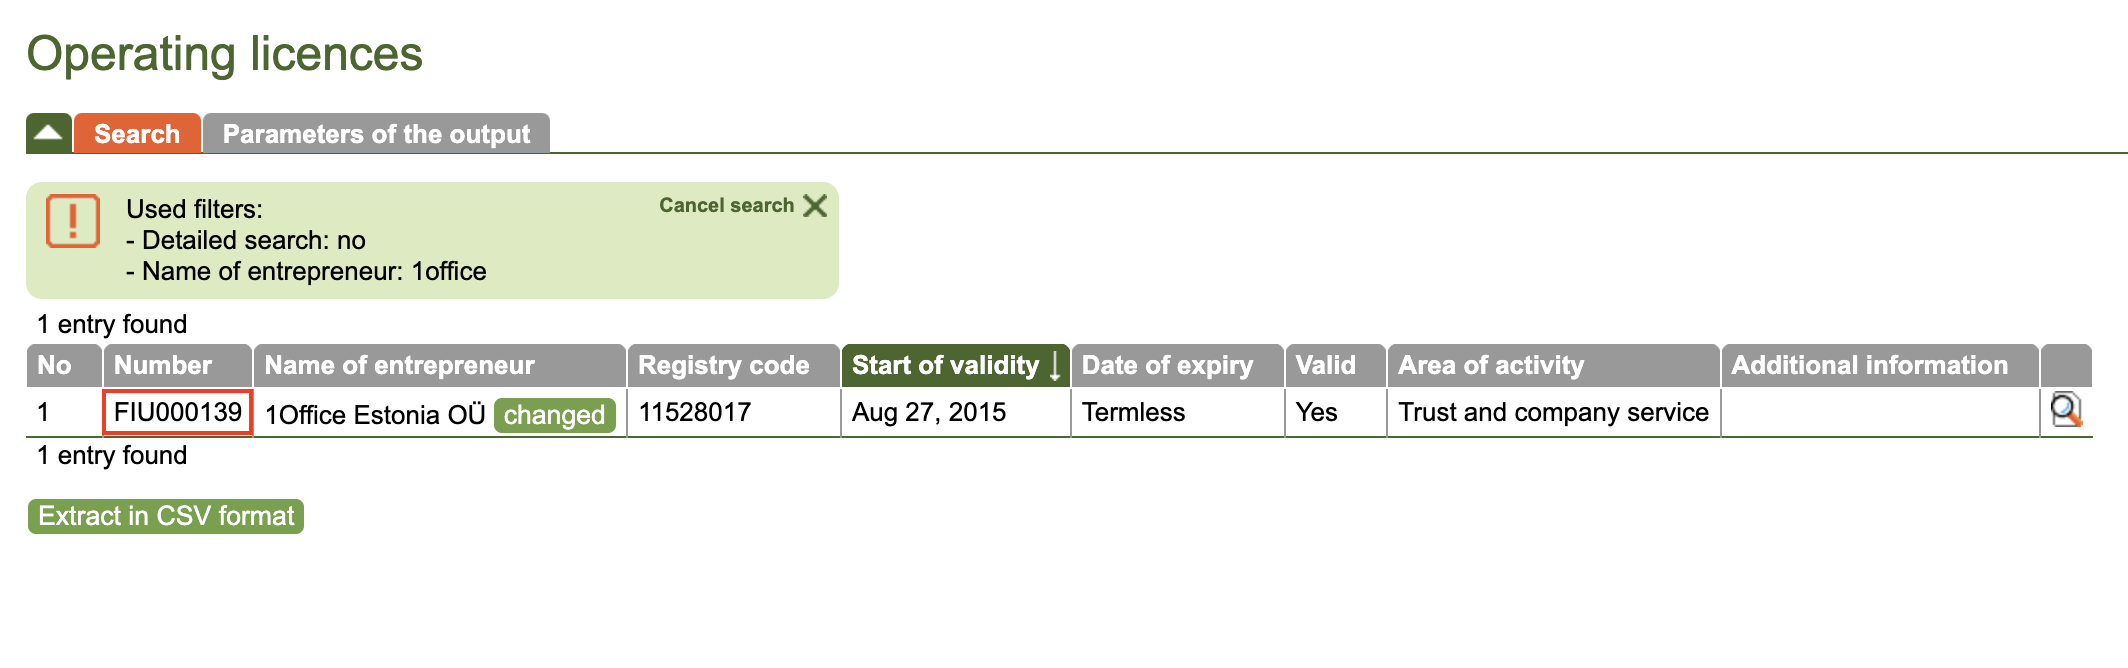This screenshot has width=2128, height=668.
Task: Click Extract in CSV format button
Action: 166,516
